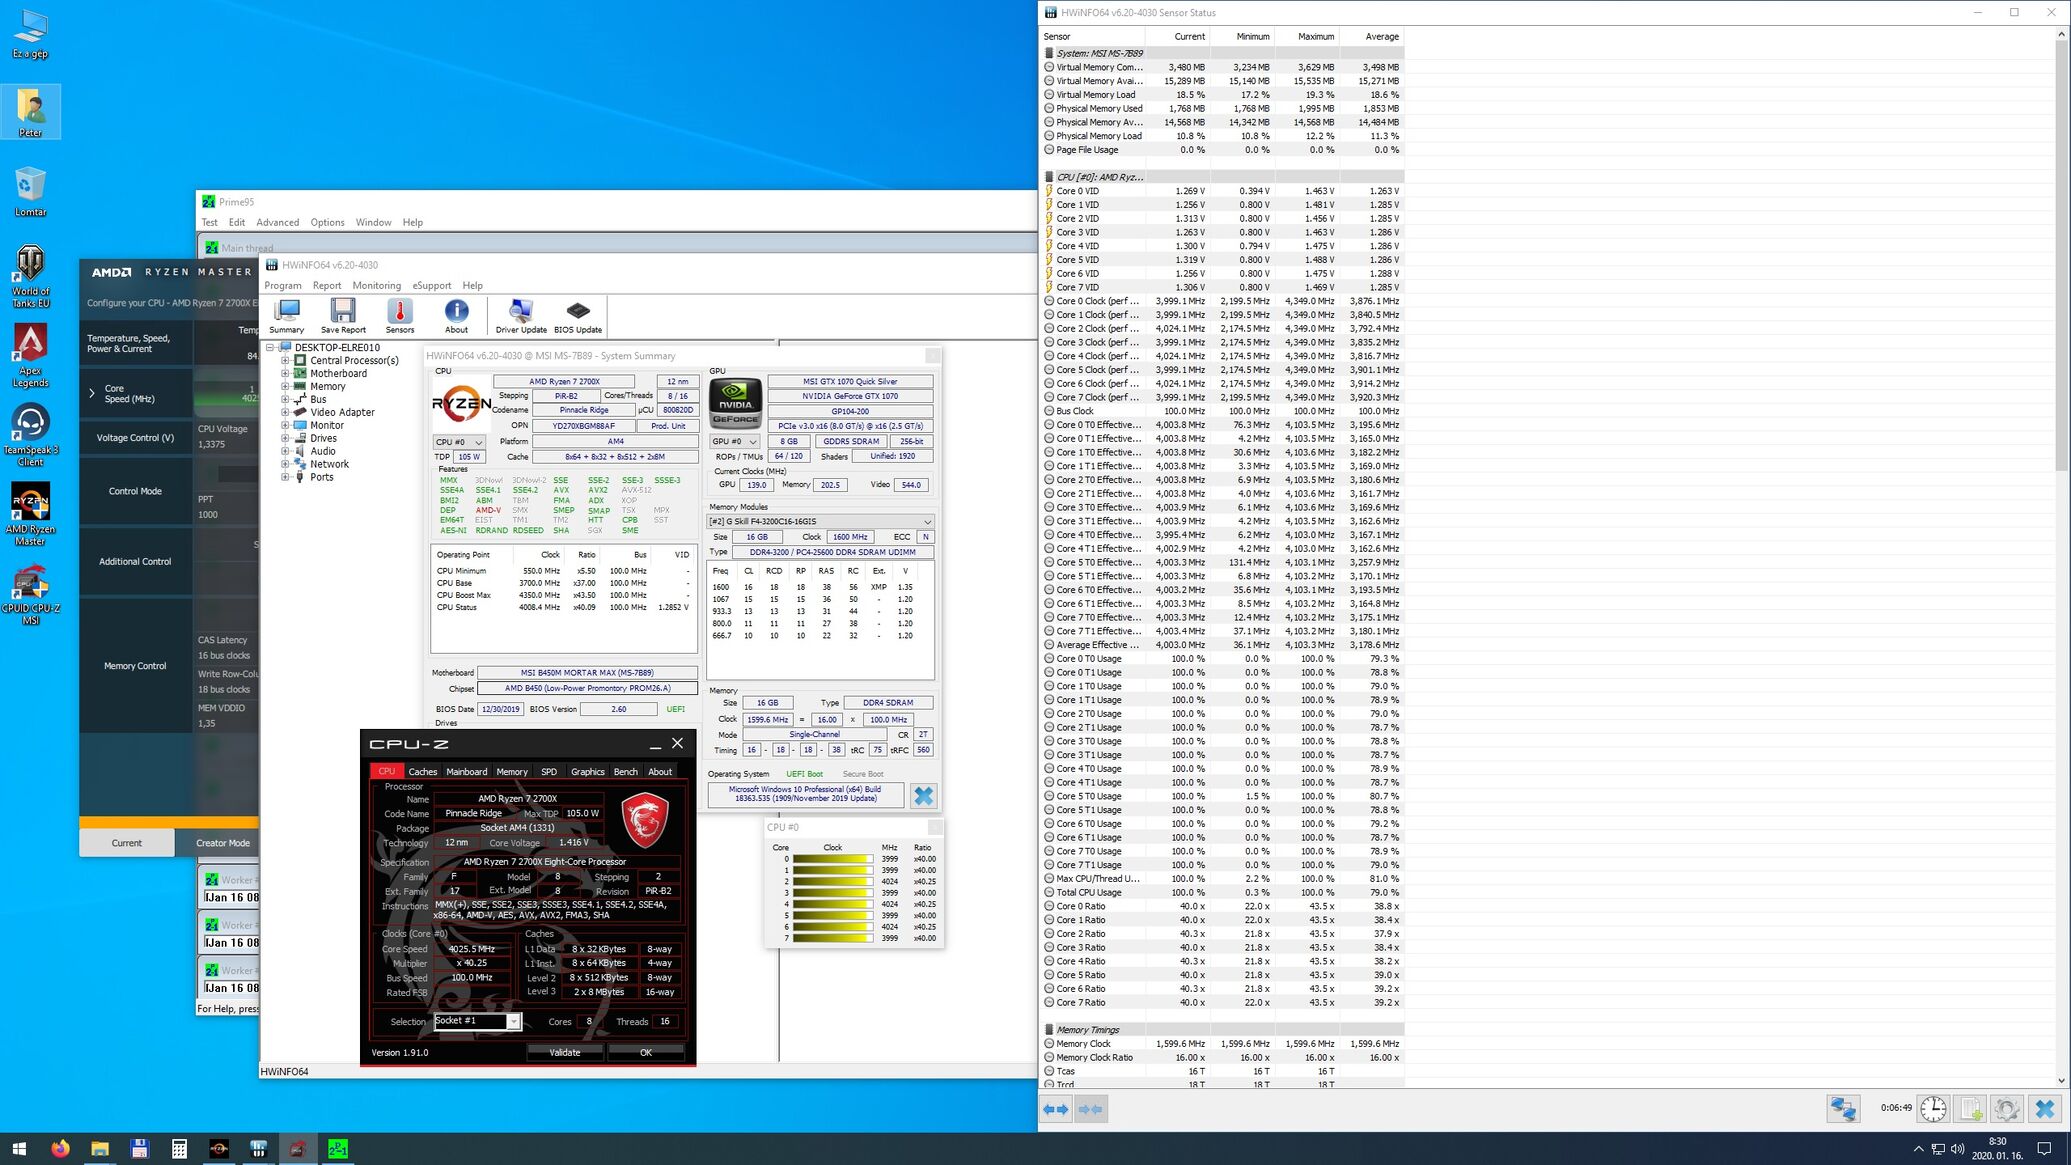The height and width of the screenshot is (1165, 2071).
Task: Click the logging sheet-with-plus icon
Action: point(1970,1108)
